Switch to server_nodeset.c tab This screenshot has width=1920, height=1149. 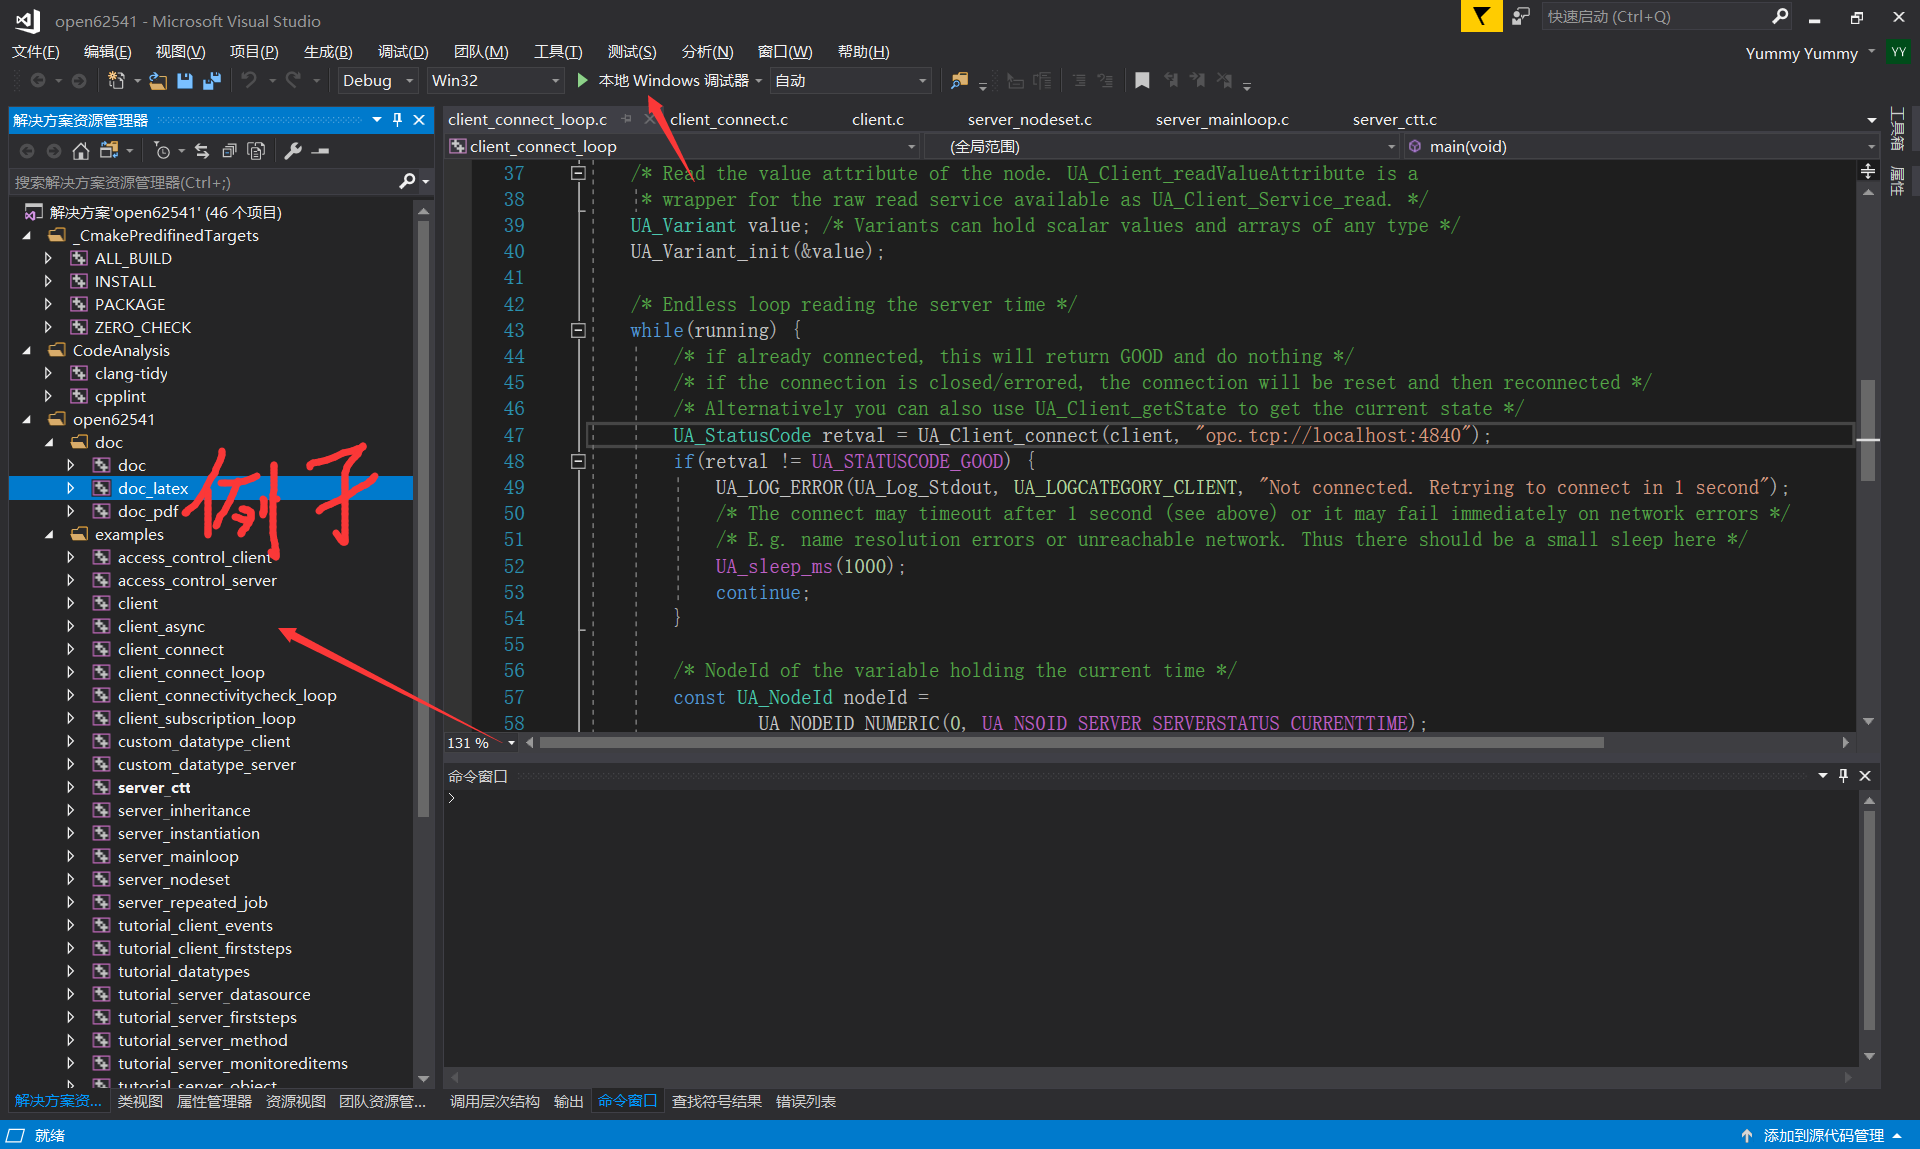click(1029, 120)
